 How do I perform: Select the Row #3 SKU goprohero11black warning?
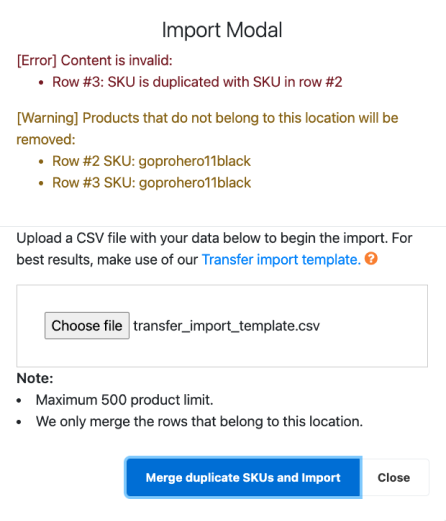pos(151,183)
